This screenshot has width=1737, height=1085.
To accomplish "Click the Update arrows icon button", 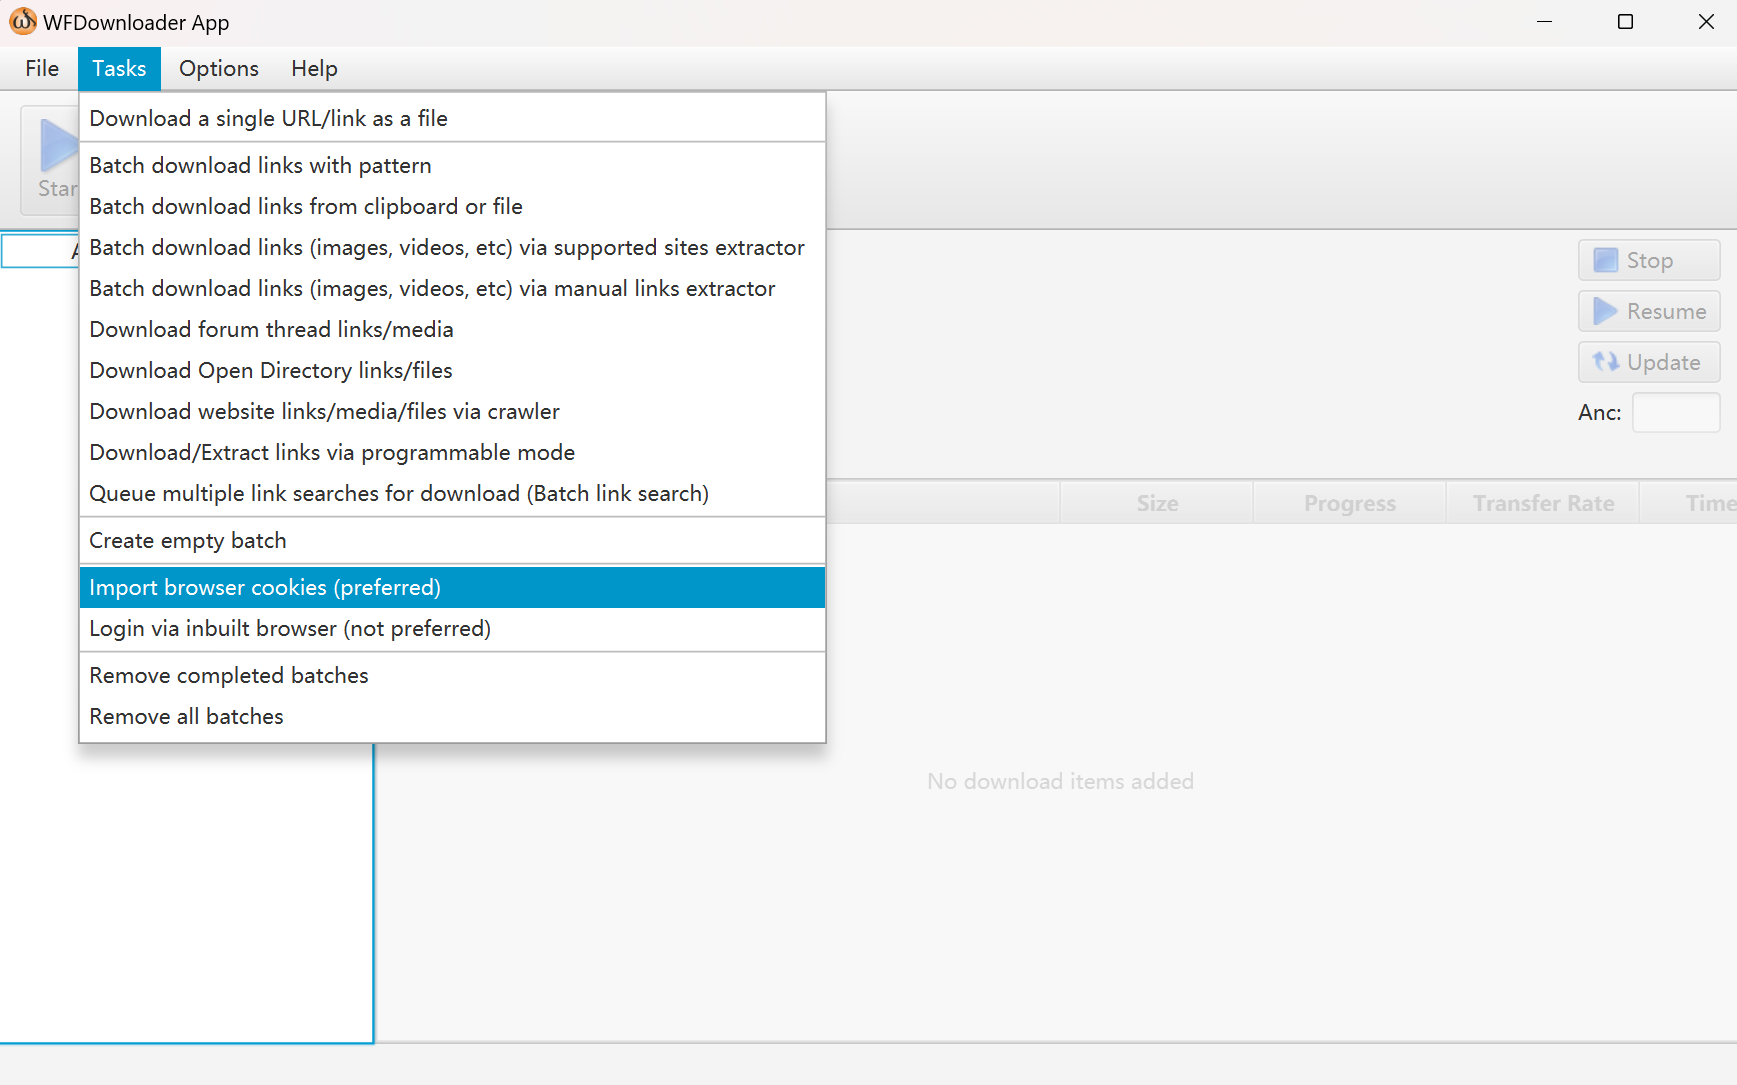I will click(x=1605, y=362).
